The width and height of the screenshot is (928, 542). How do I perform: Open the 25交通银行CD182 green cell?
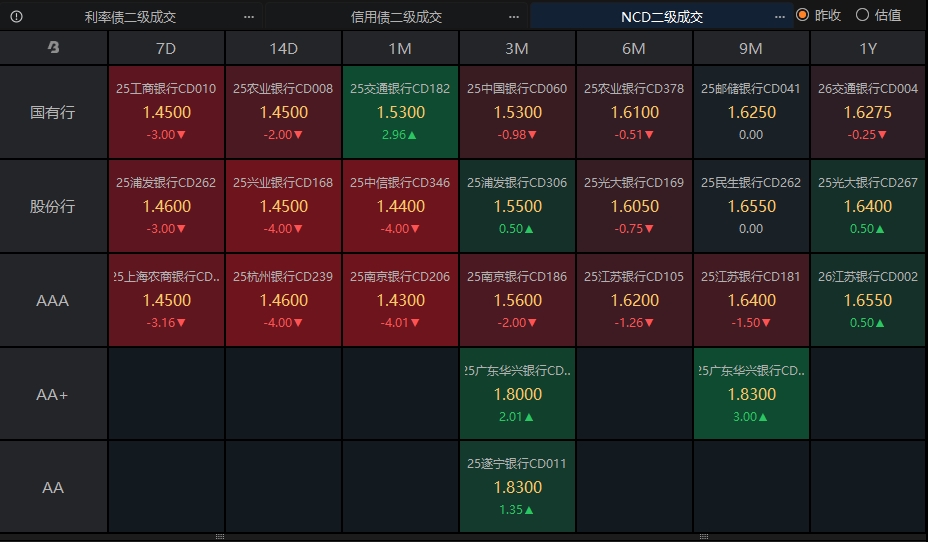400,112
